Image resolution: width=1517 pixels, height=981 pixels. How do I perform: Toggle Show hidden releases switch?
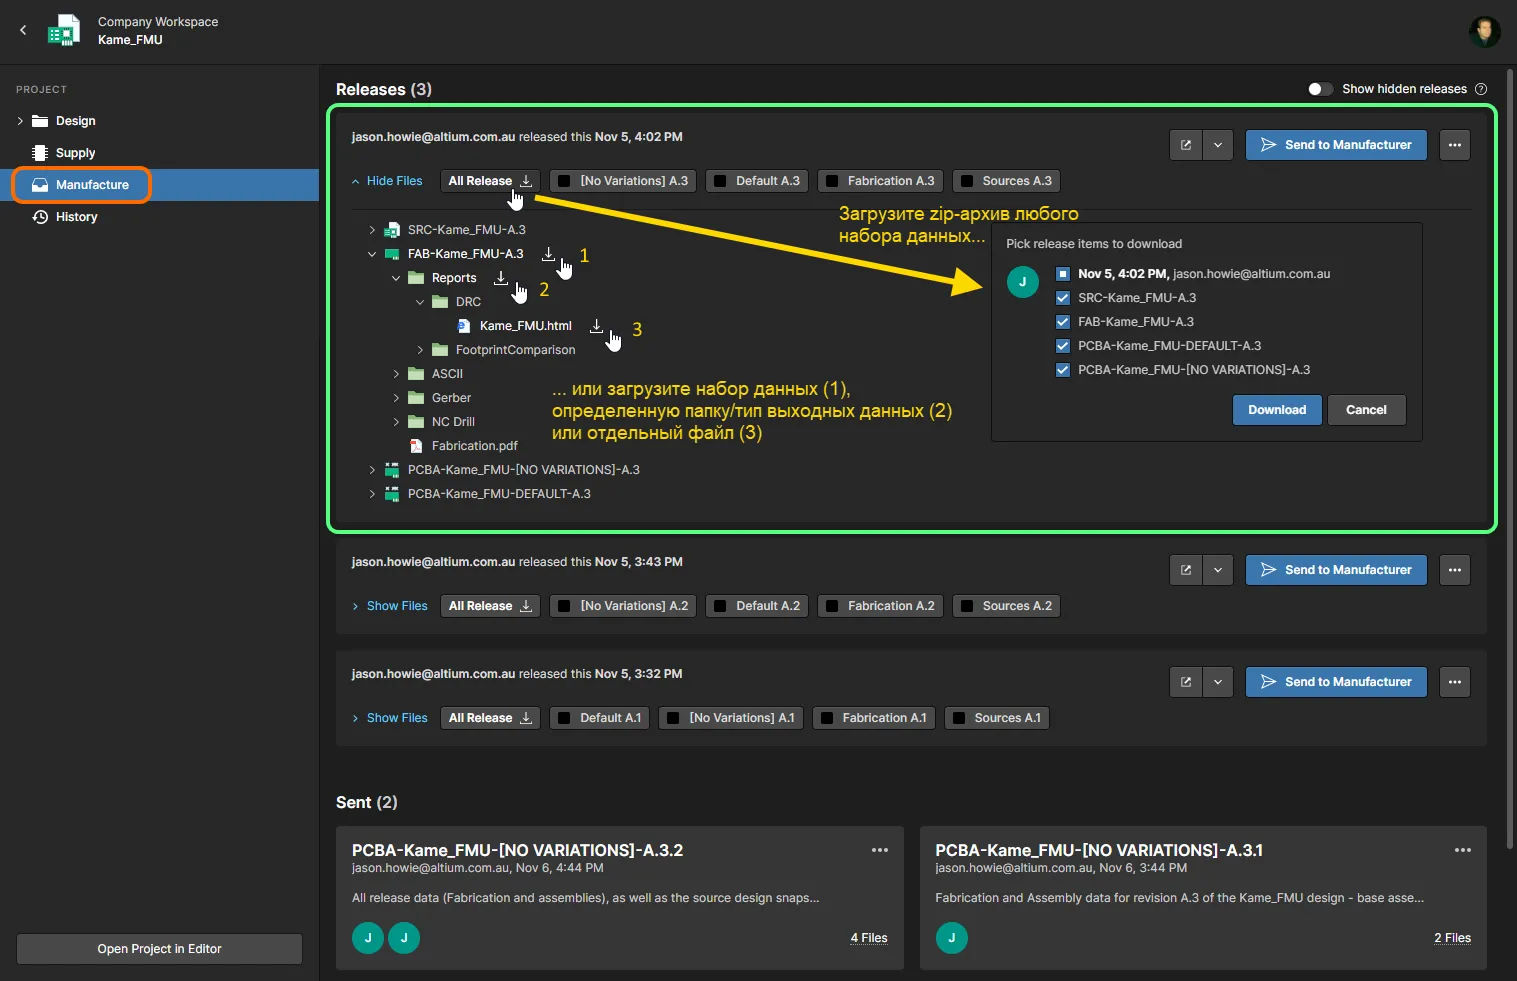coord(1320,89)
